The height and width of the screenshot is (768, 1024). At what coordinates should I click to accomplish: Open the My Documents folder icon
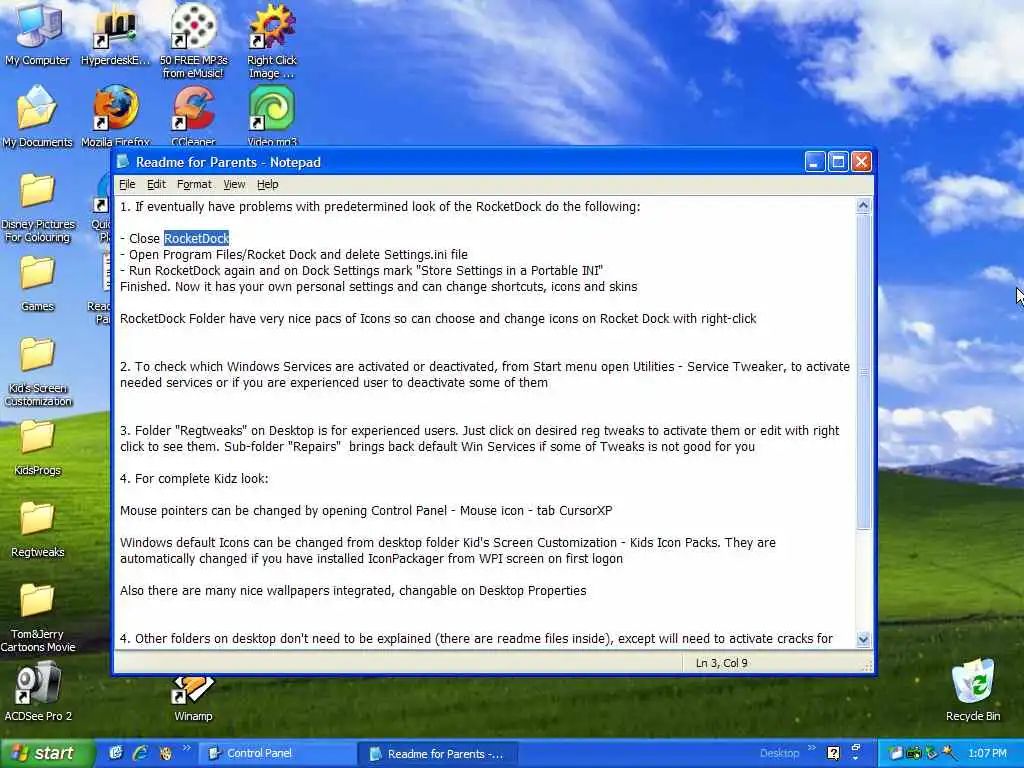point(37,116)
